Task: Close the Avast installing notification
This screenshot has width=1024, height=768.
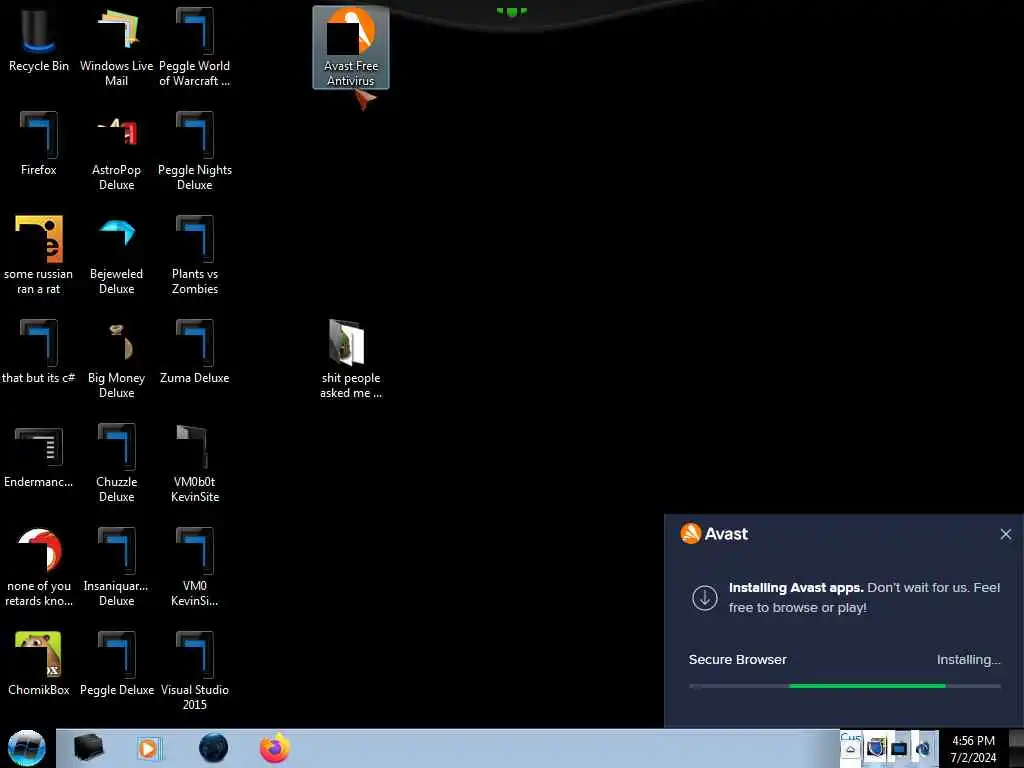Action: point(1006,534)
